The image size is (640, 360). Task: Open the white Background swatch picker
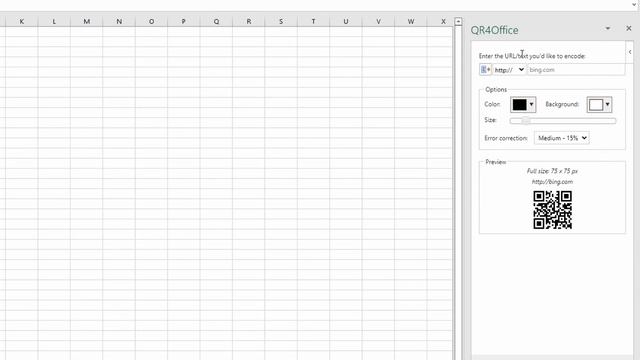tap(596, 104)
